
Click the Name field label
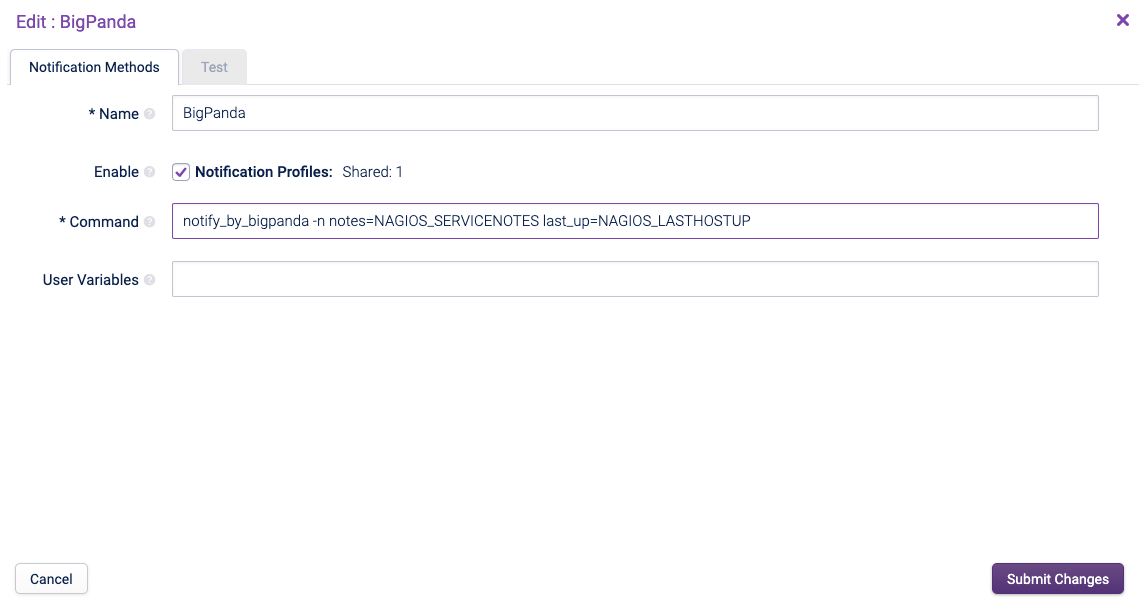(120, 113)
